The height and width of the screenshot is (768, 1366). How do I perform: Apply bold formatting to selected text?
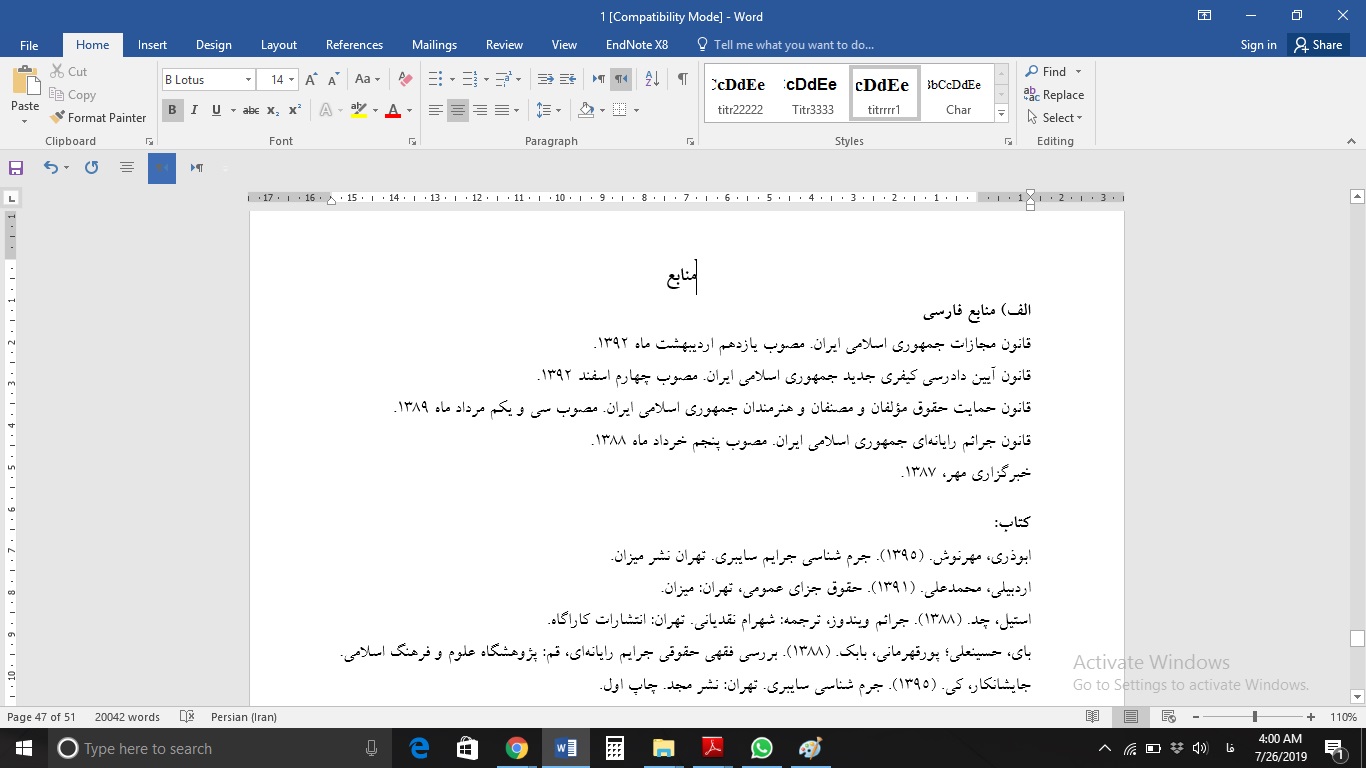(172, 110)
